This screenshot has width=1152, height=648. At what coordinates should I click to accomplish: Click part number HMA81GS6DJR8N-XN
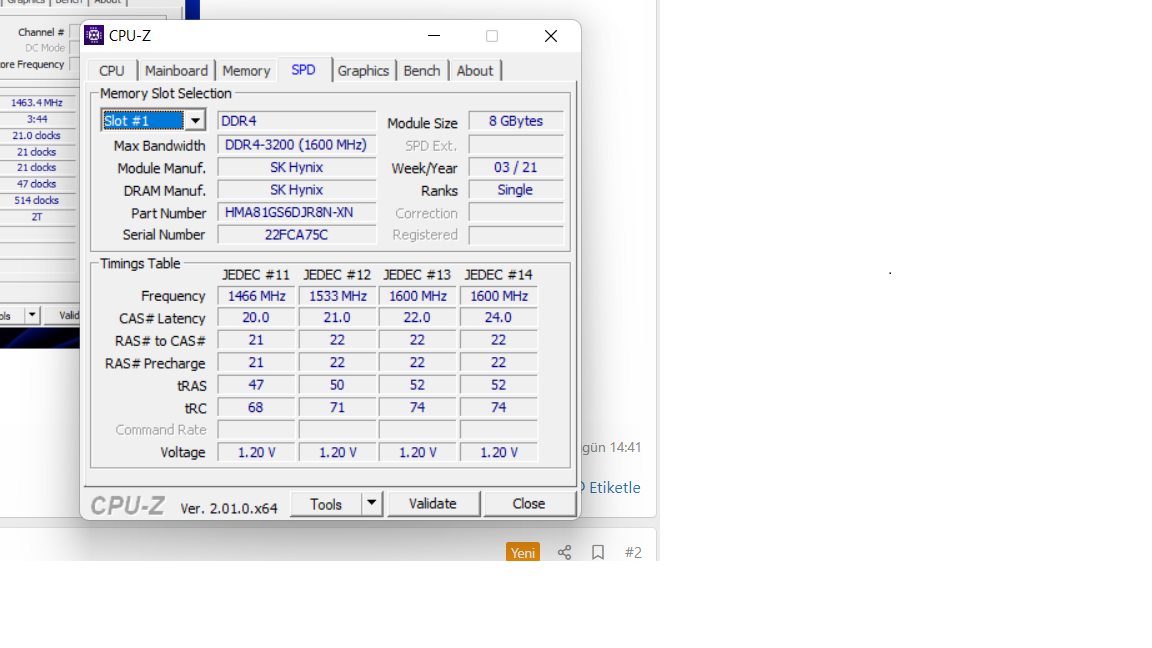tap(297, 212)
